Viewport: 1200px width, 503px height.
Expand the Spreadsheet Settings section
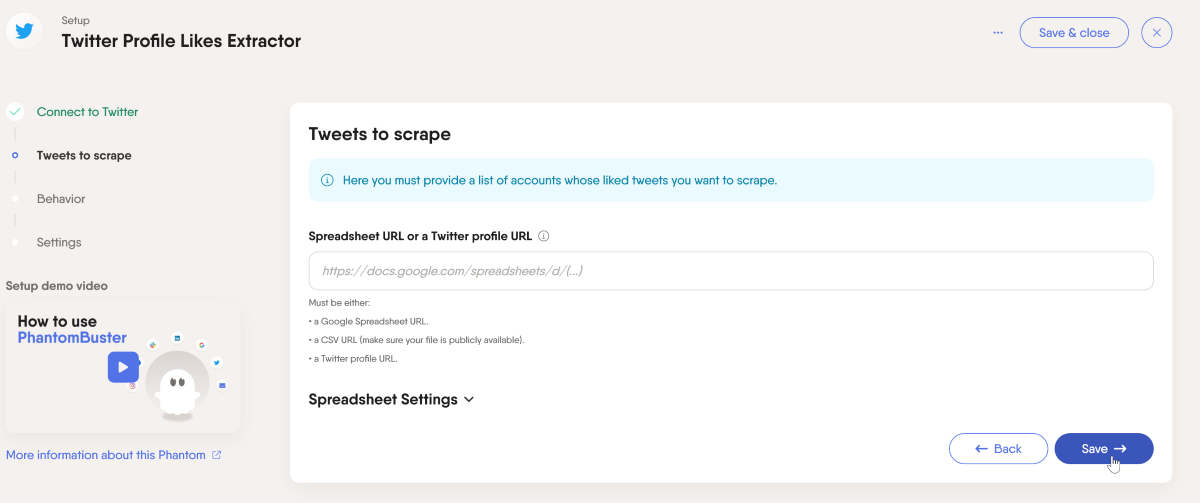391,399
